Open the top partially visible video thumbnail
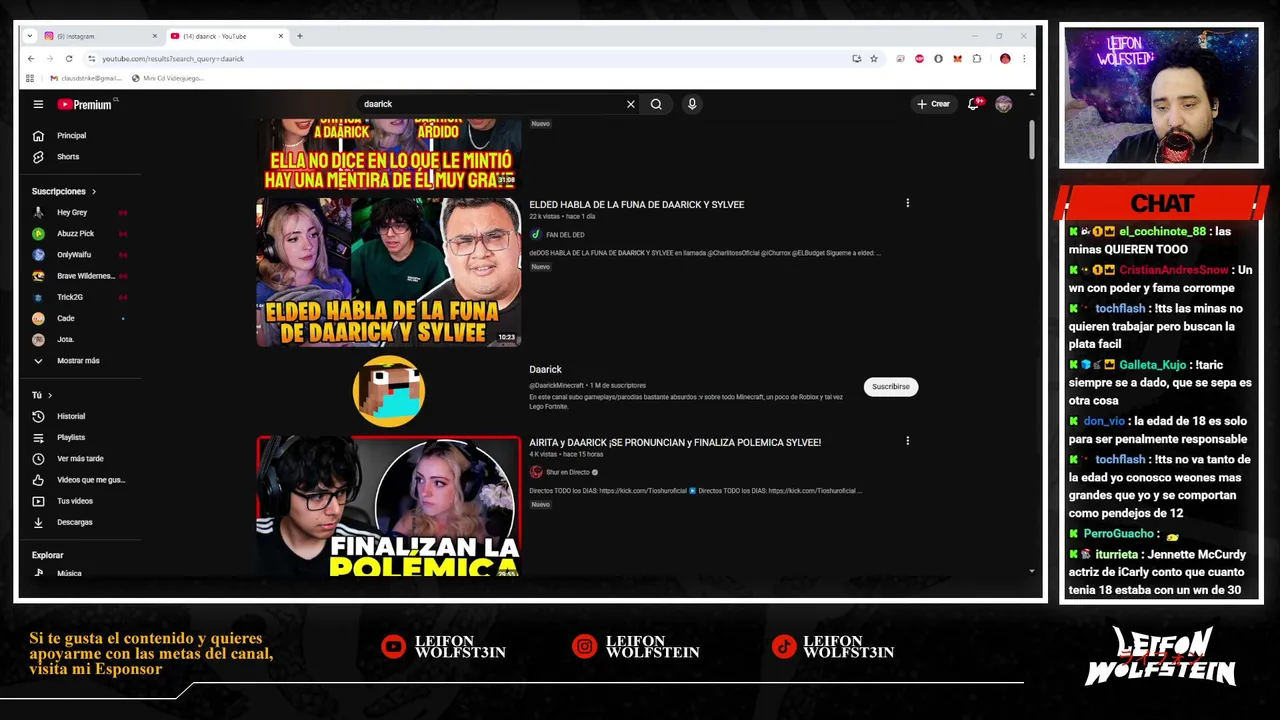 (x=388, y=154)
